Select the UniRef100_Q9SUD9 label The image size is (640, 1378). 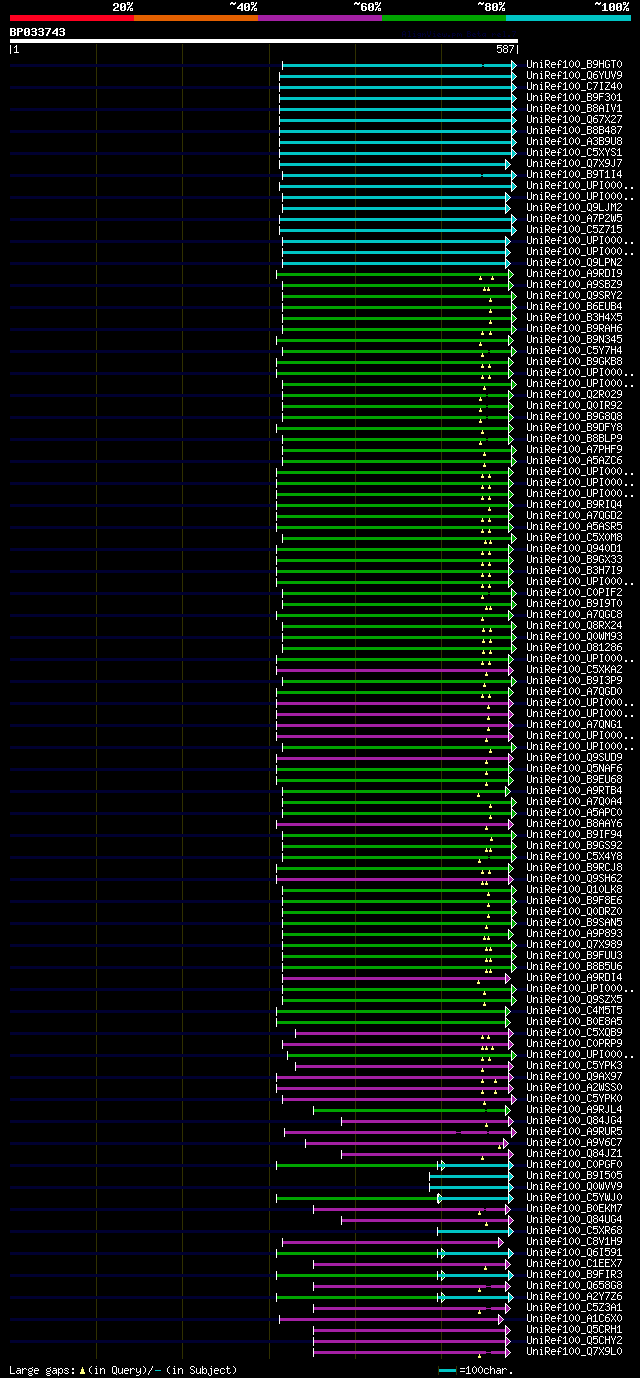573,757
